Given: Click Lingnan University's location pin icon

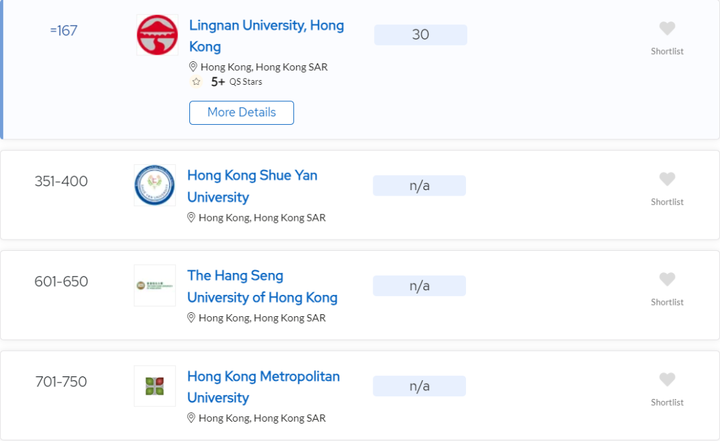Looking at the screenshot, I should 193,67.
